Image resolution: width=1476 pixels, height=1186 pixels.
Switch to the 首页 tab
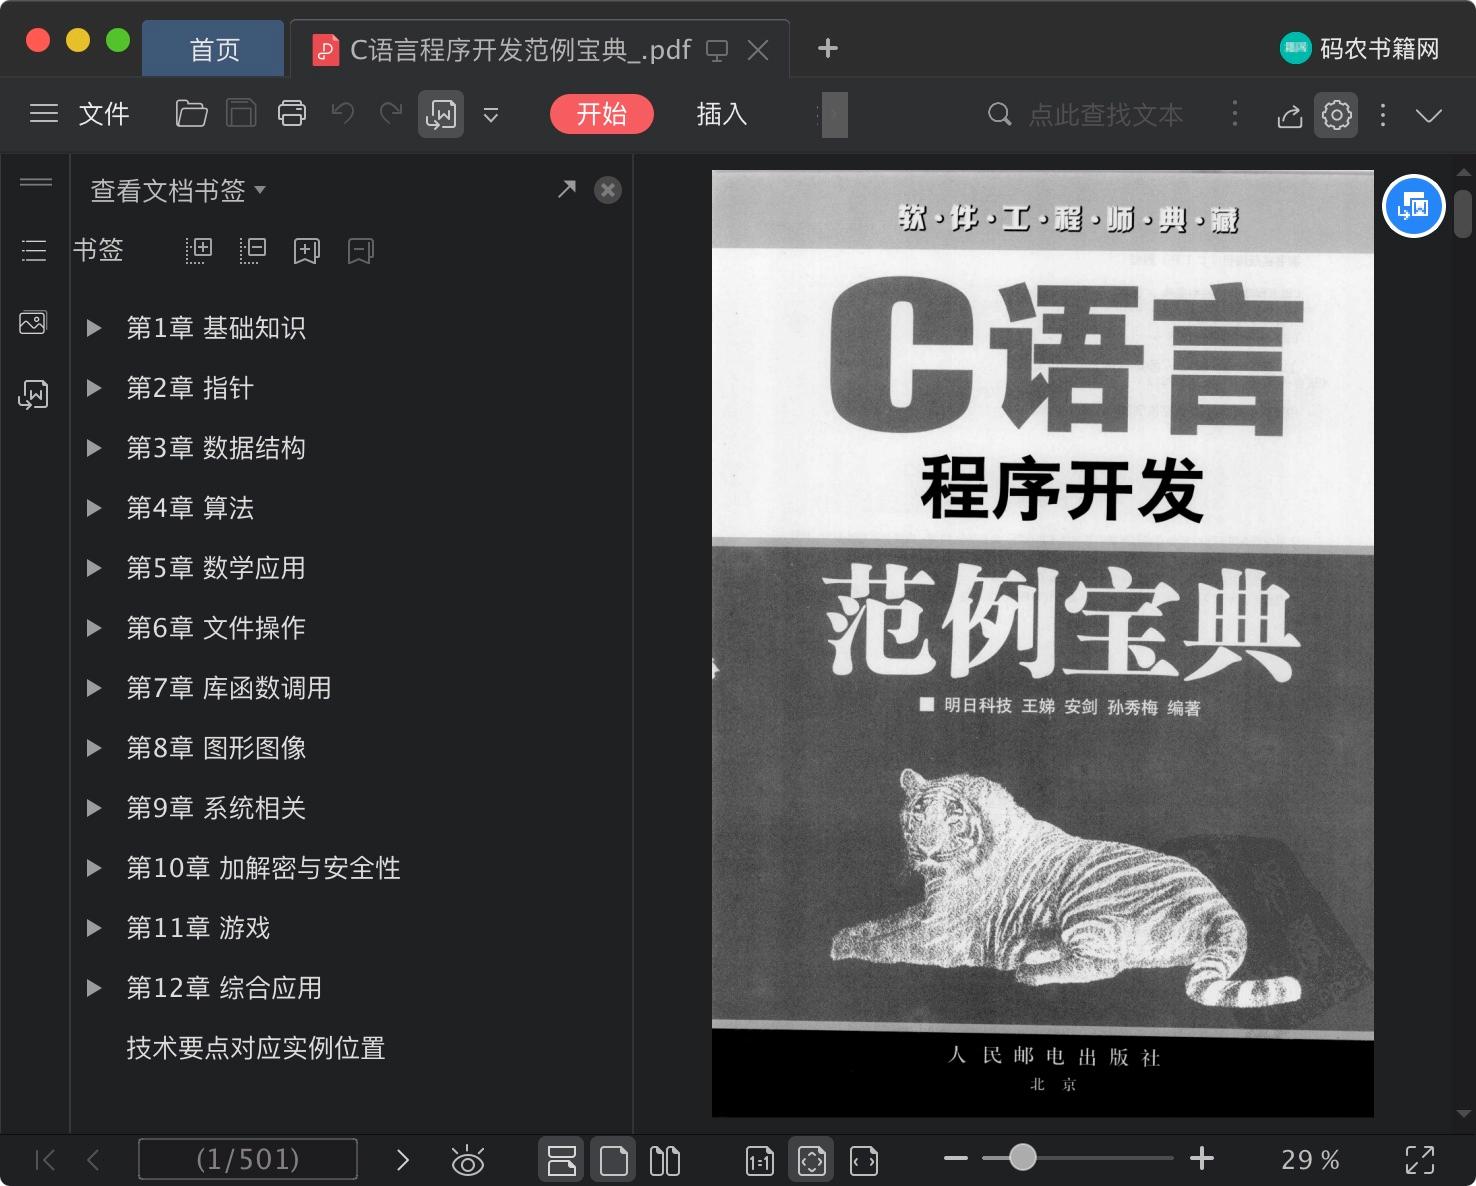click(x=214, y=49)
